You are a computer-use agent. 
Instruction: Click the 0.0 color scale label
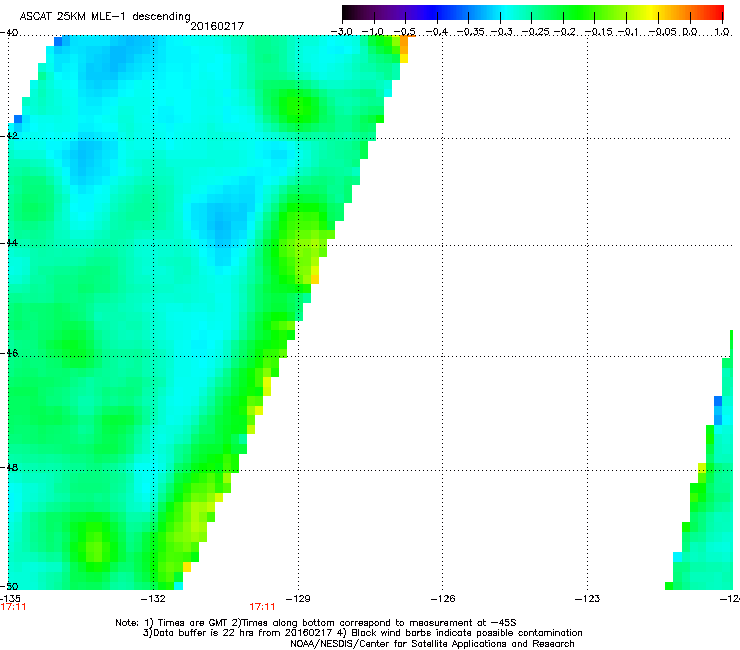690,32
